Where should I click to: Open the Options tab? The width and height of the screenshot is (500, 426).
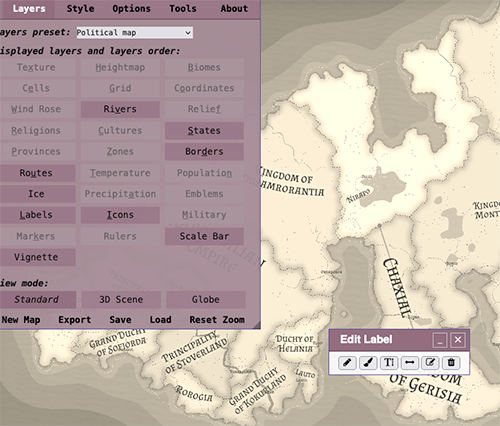[131, 9]
